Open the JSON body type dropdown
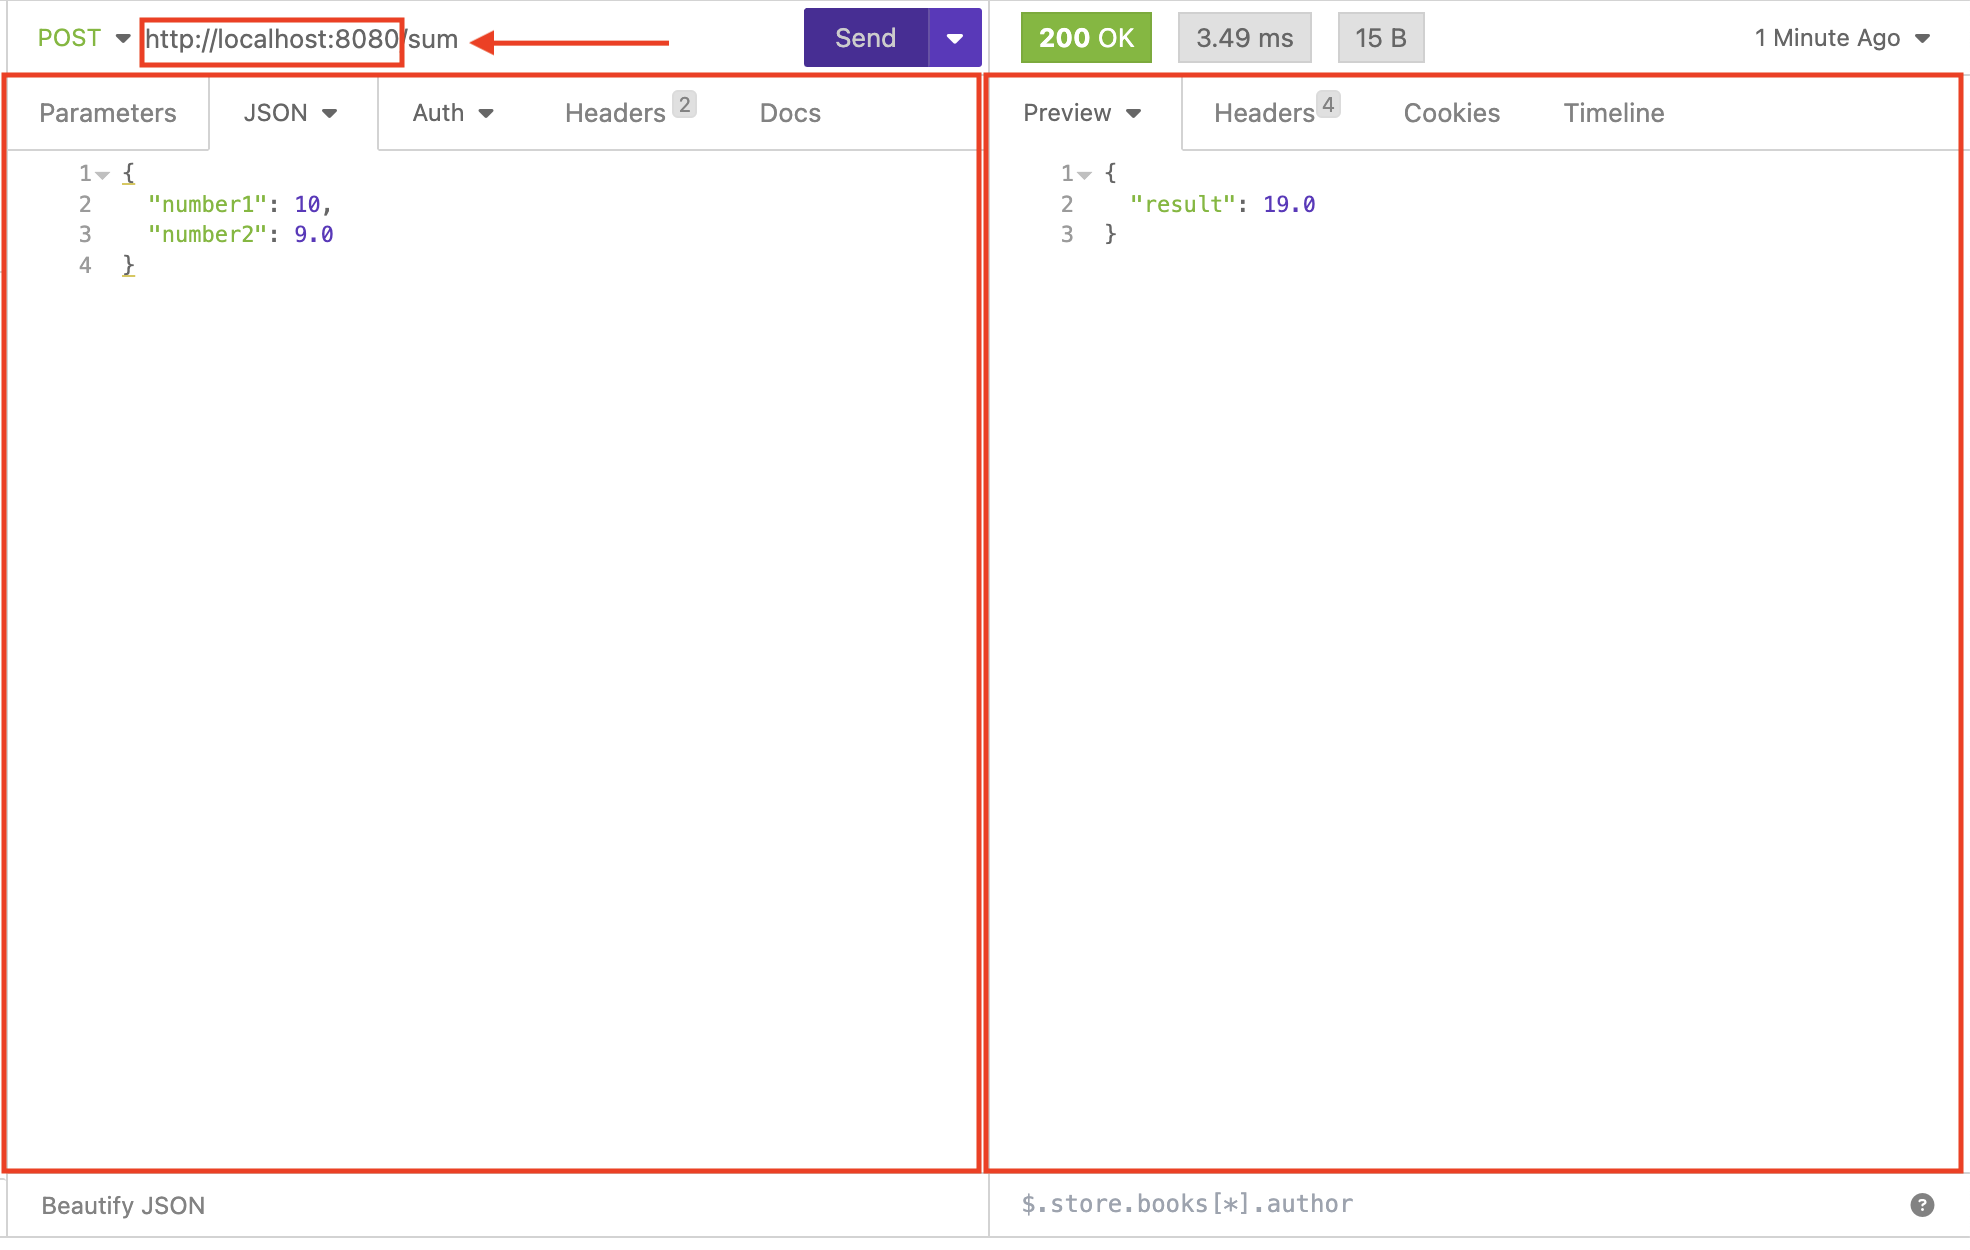The width and height of the screenshot is (1970, 1250). coord(290,113)
